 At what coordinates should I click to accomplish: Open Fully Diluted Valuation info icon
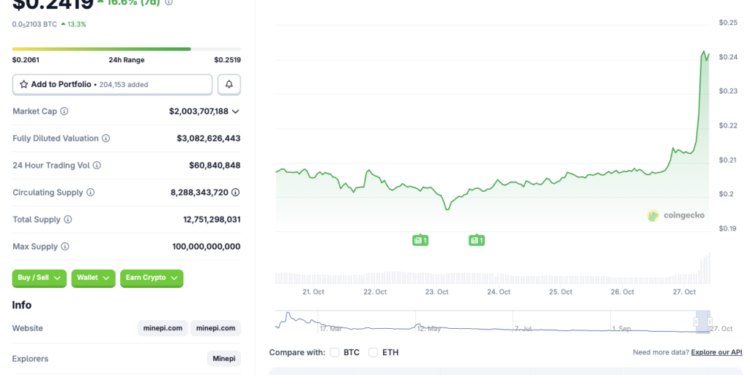[x=106, y=138]
